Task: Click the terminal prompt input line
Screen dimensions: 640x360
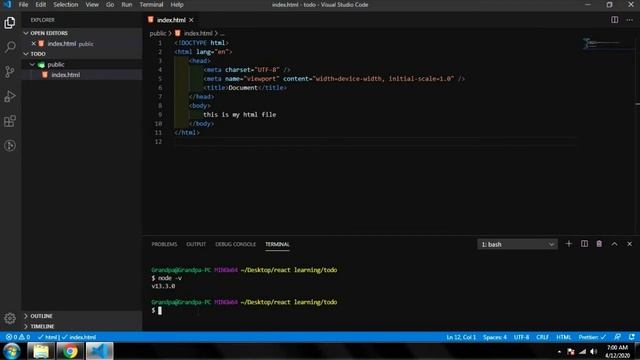Action: point(160,311)
